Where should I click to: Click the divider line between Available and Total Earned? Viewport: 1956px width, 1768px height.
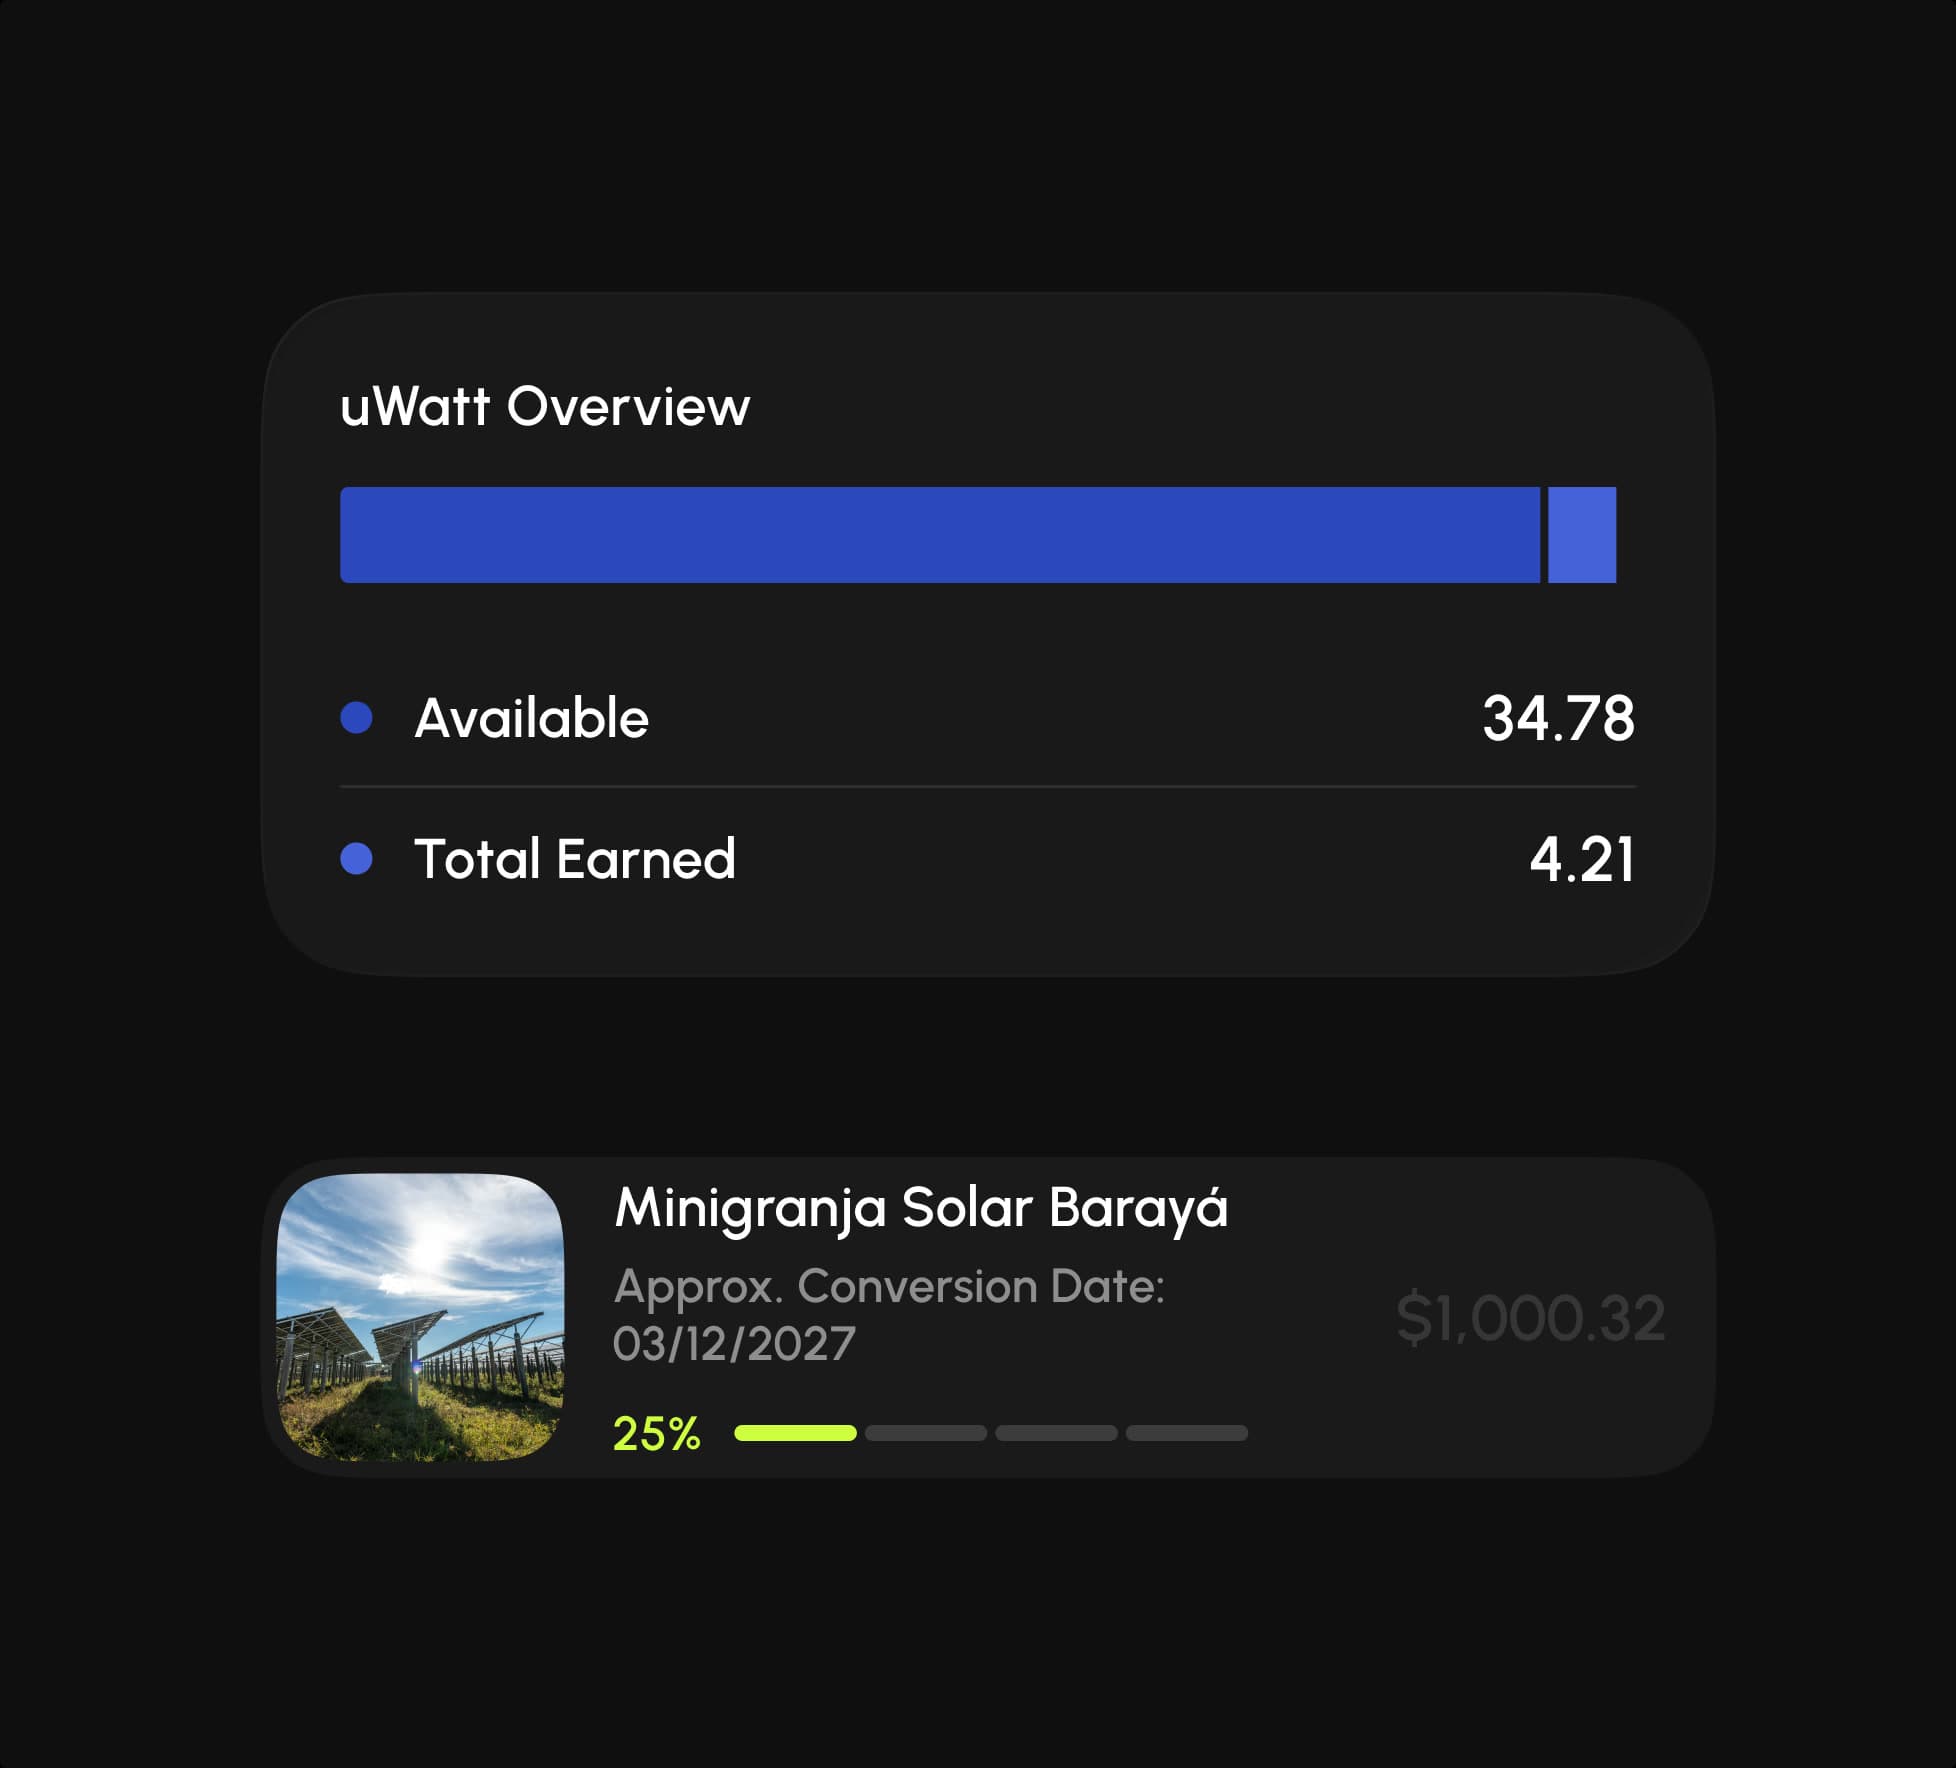(988, 787)
